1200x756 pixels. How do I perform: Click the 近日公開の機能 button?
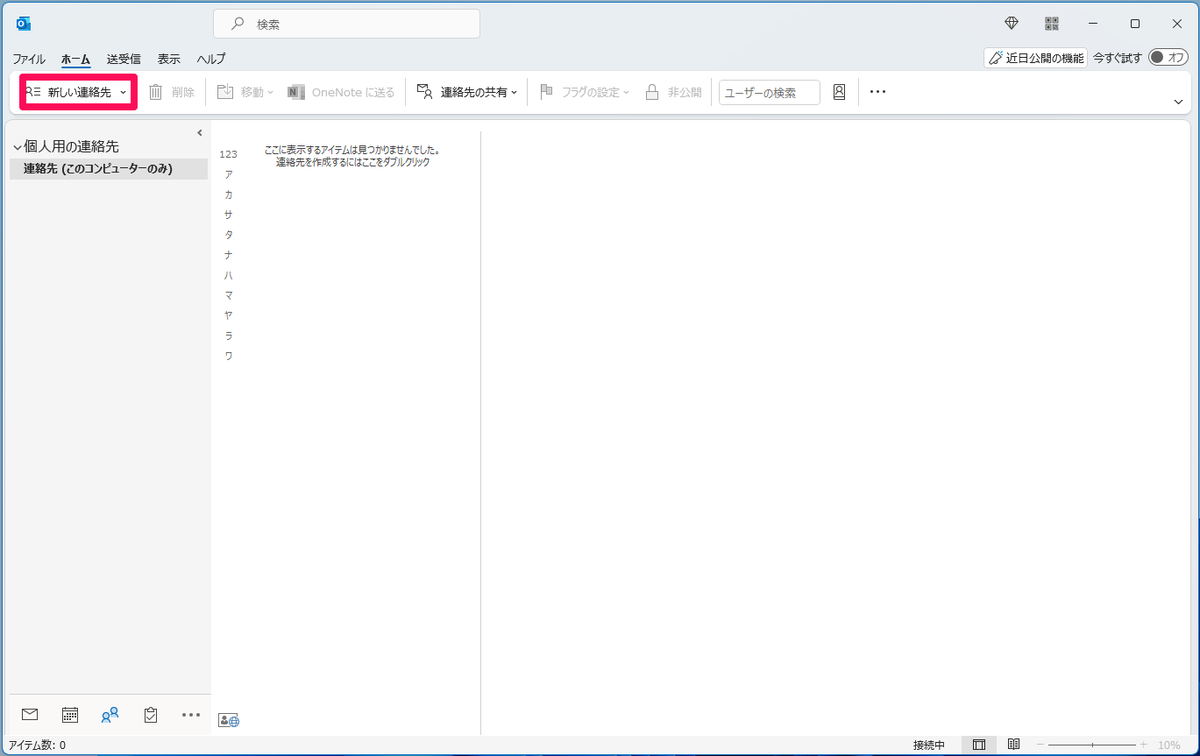pos(1035,58)
